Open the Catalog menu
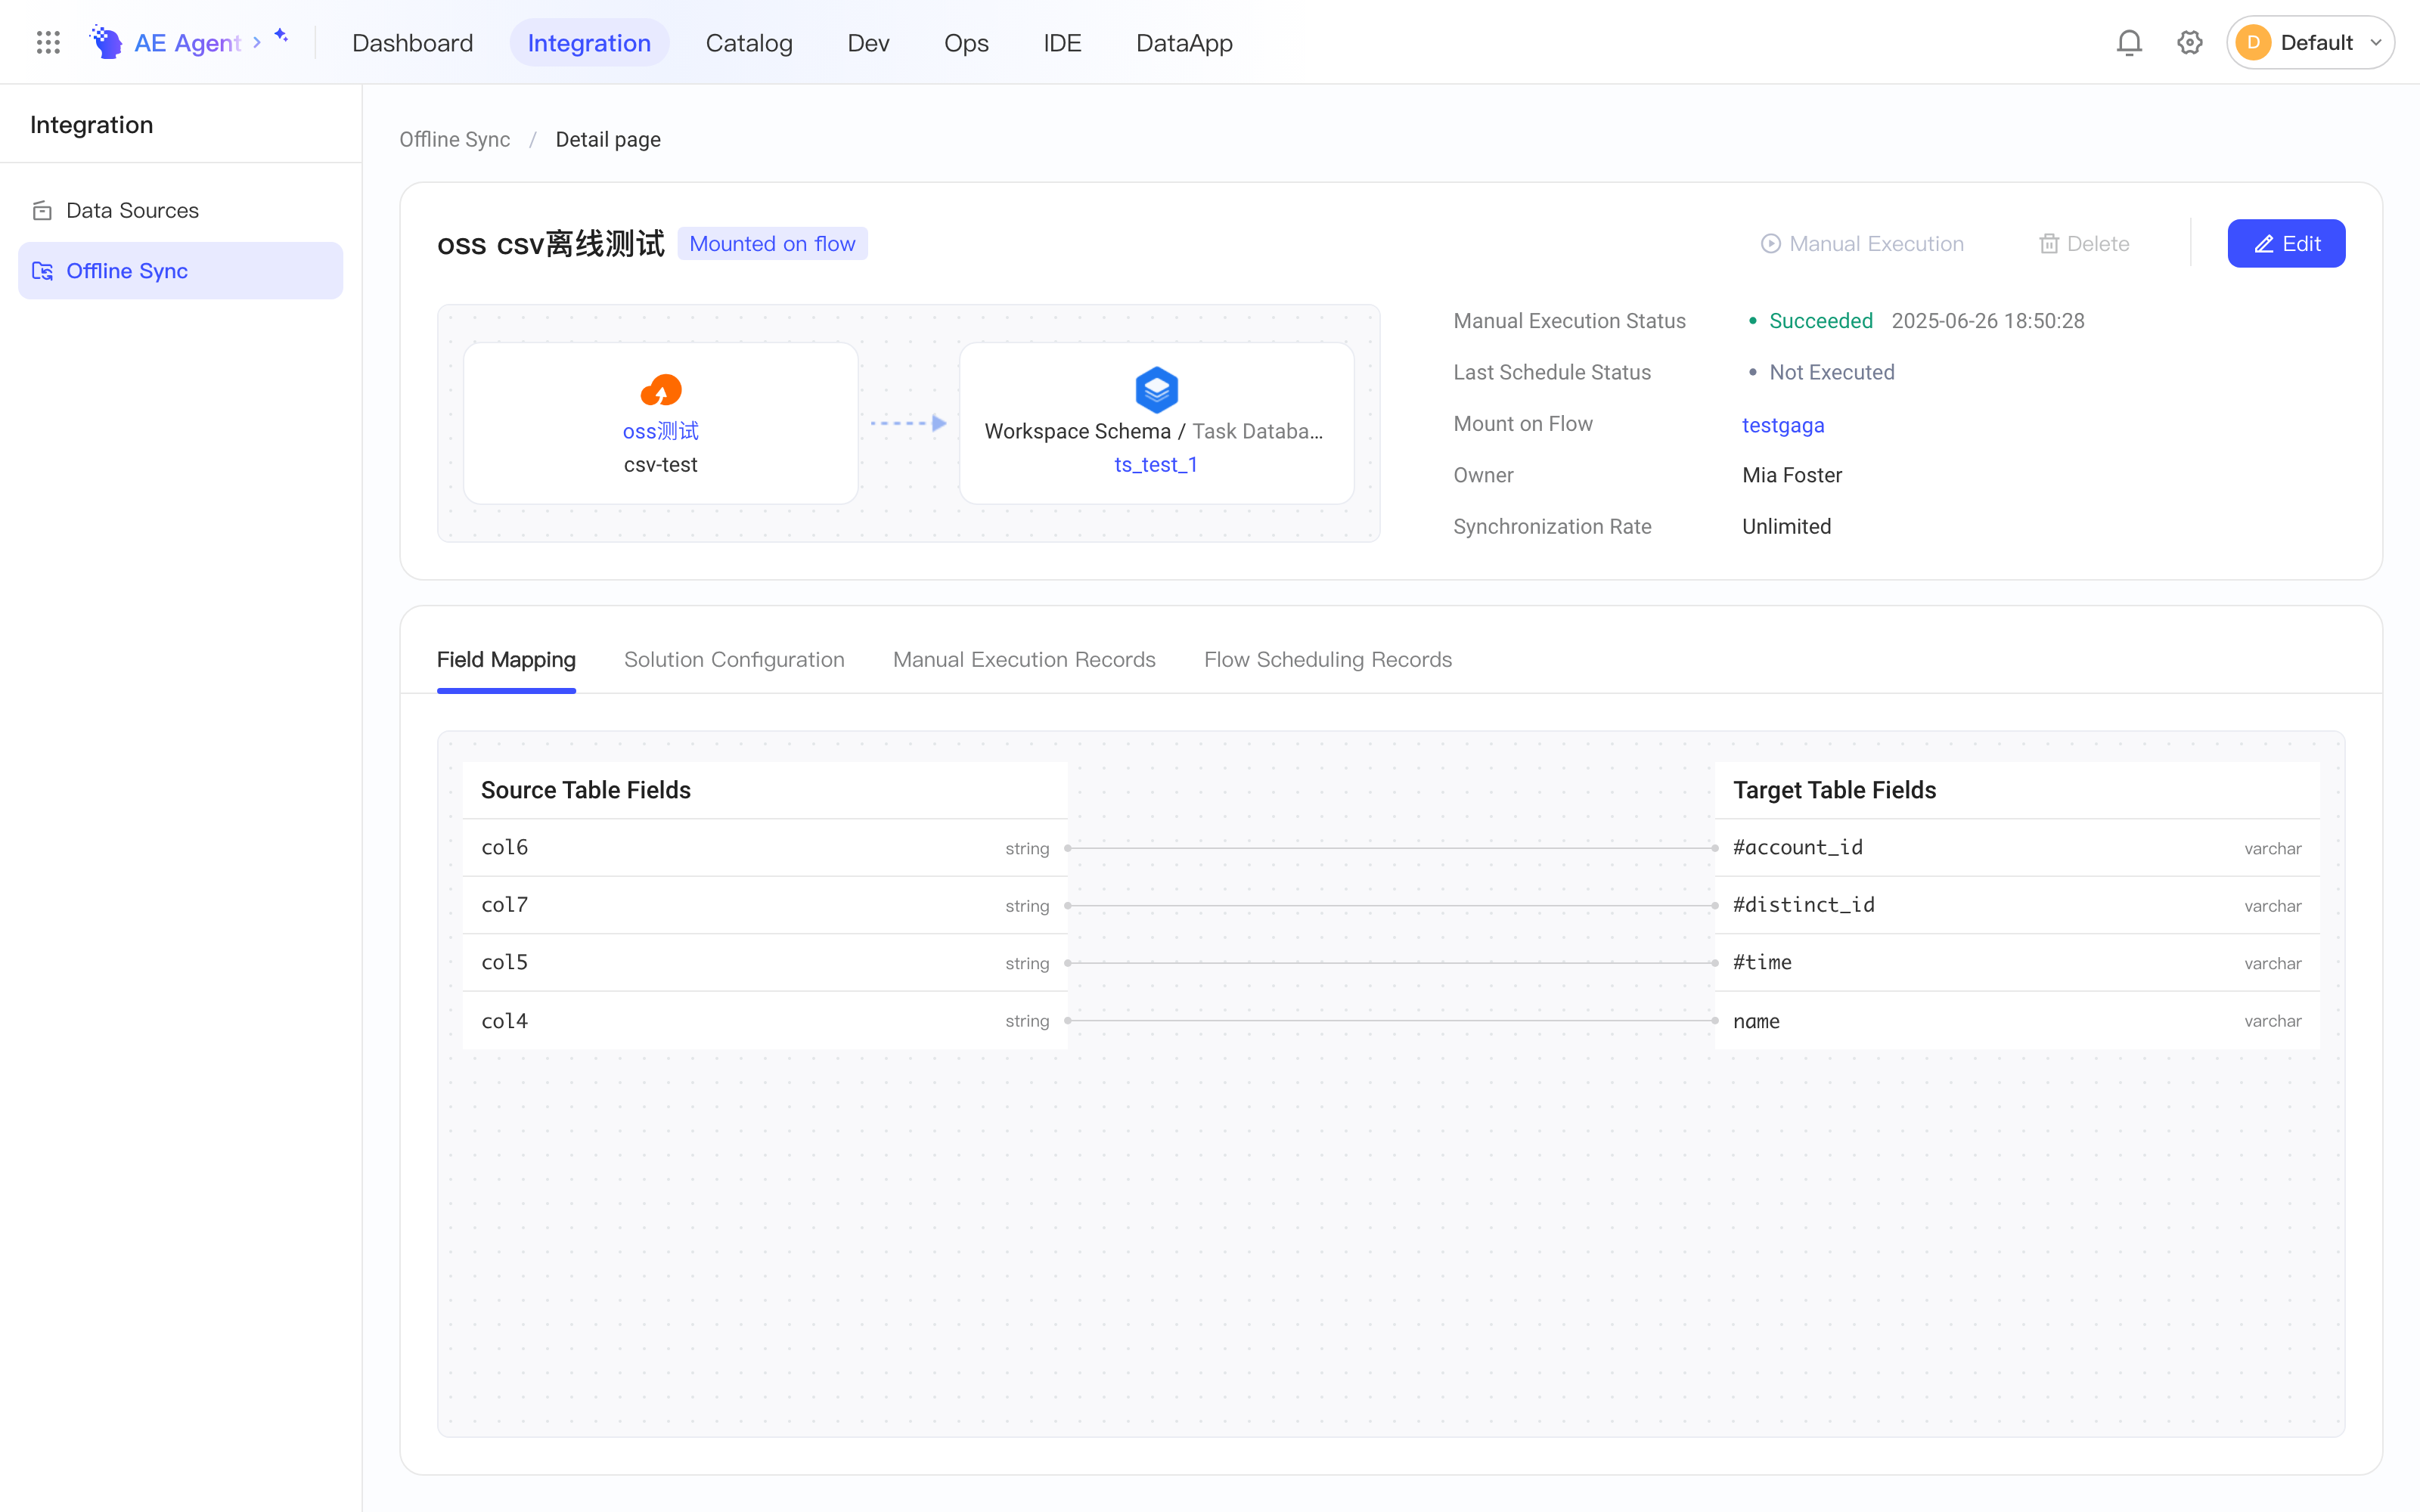2420x1512 pixels. click(749, 42)
